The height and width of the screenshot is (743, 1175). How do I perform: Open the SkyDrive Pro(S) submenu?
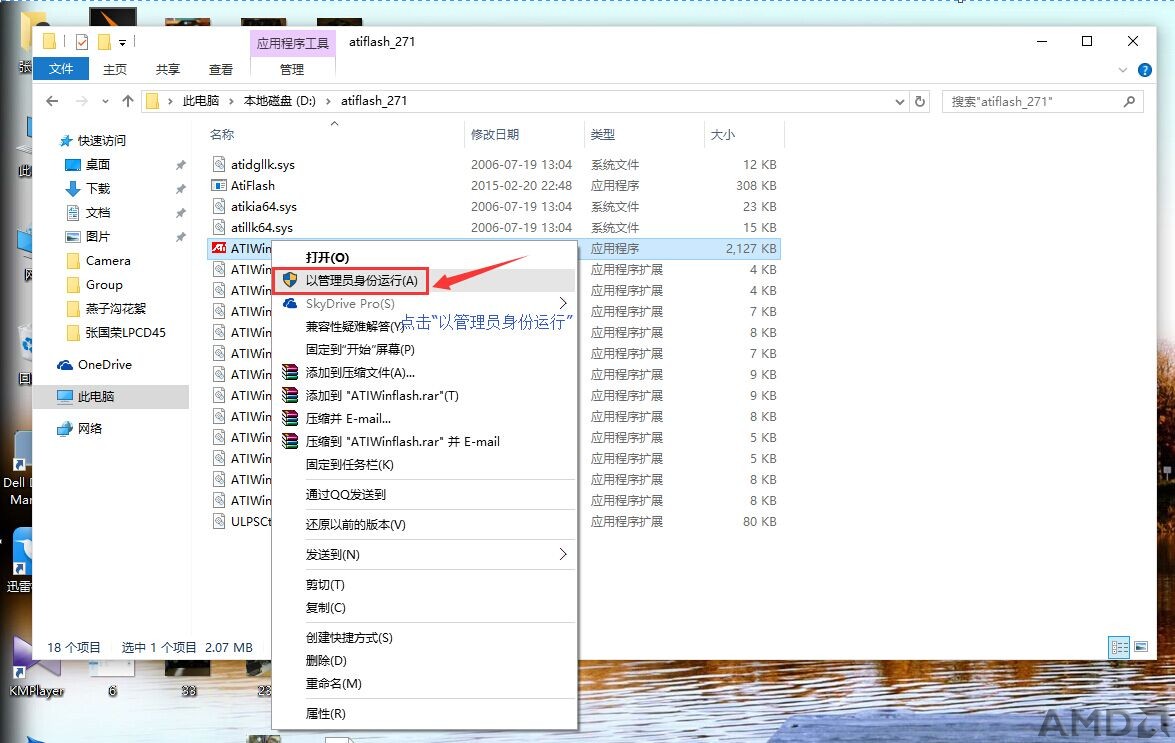click(x=424, y=303)
